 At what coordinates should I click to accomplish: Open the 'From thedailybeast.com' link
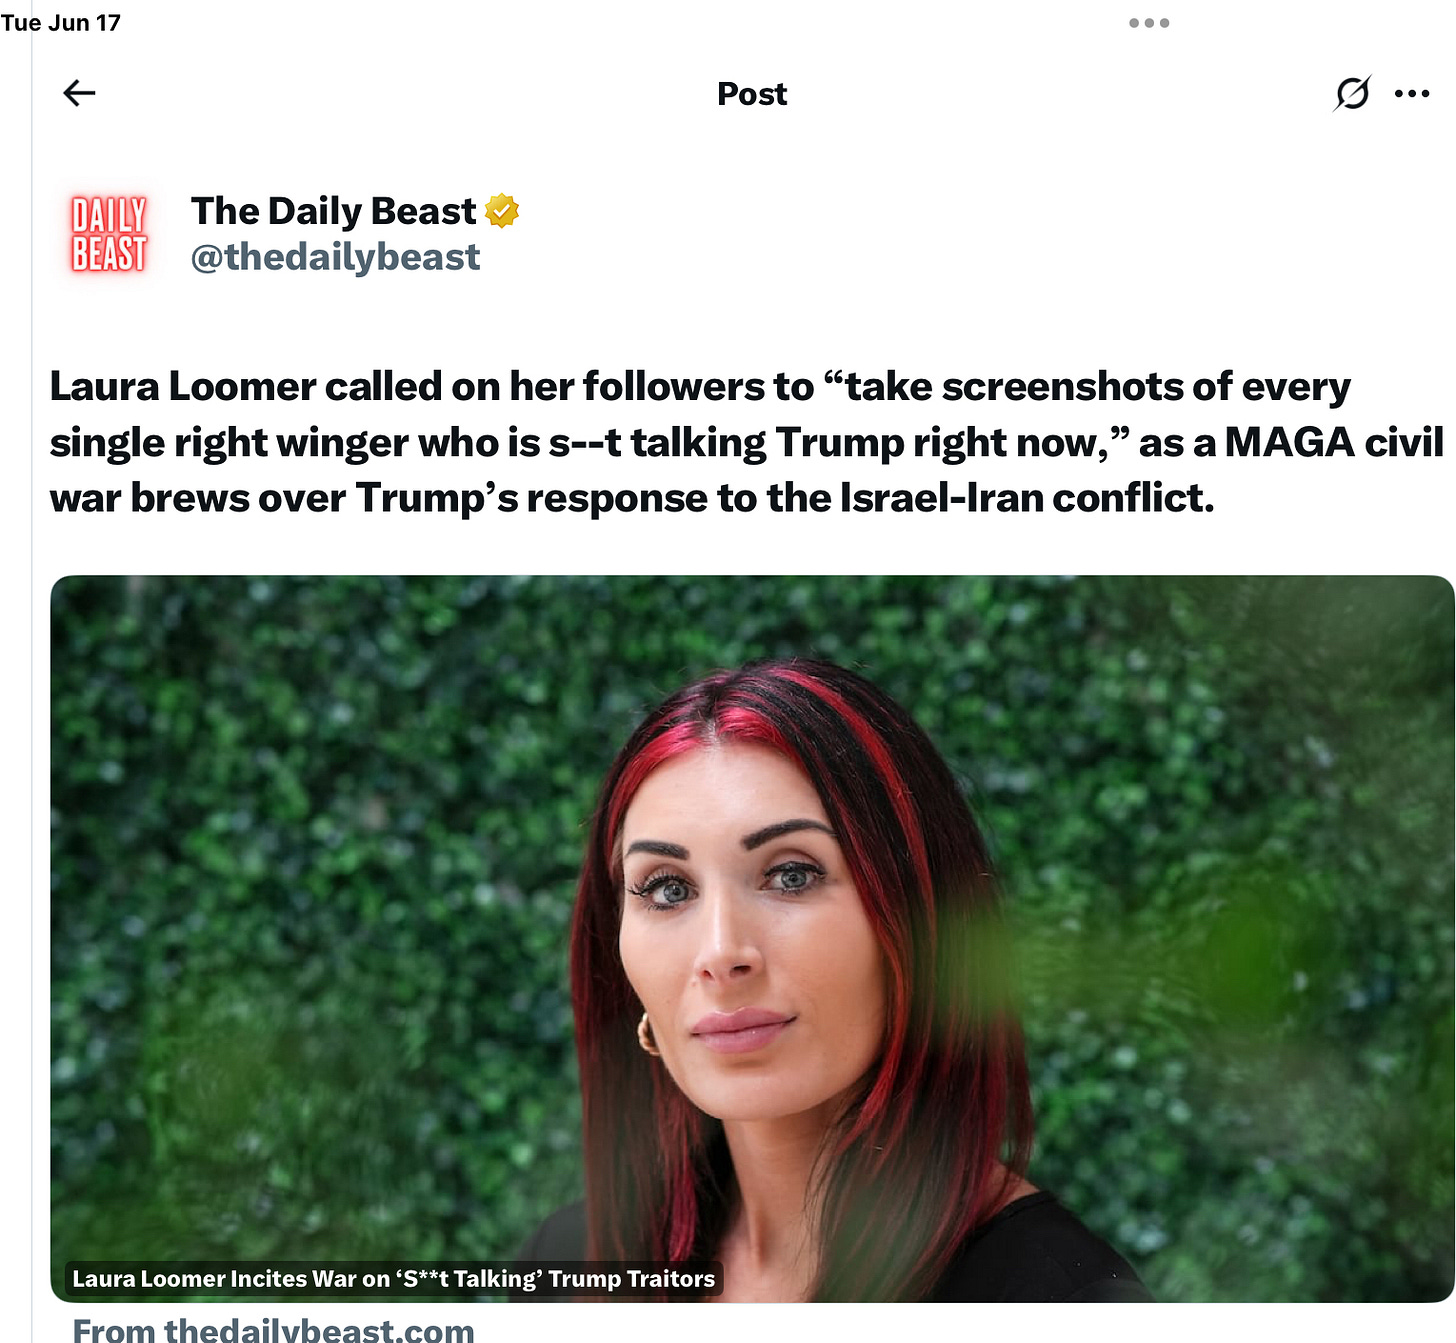click(273, 1329)
